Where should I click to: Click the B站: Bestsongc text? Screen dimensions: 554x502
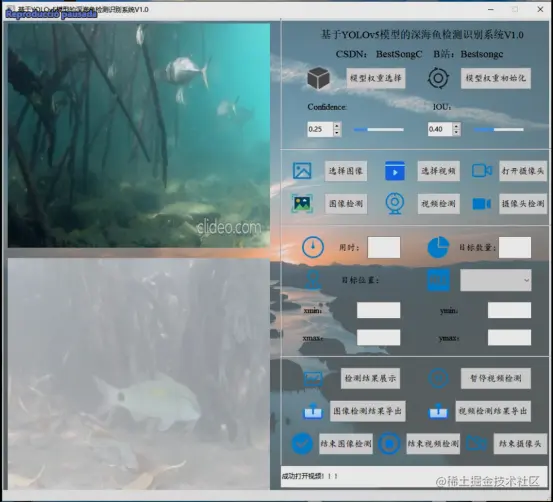(x=468, y=54)
